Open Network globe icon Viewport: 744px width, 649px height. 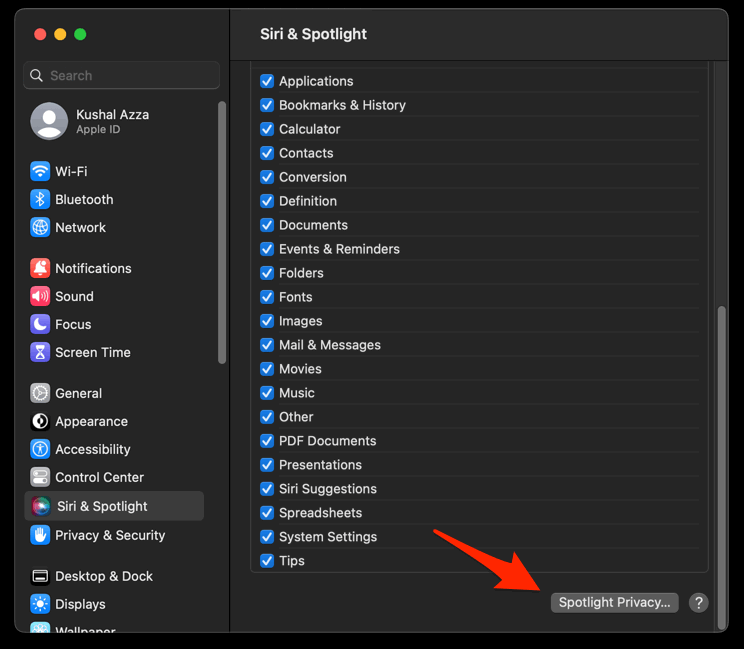[x=40, y=227]
